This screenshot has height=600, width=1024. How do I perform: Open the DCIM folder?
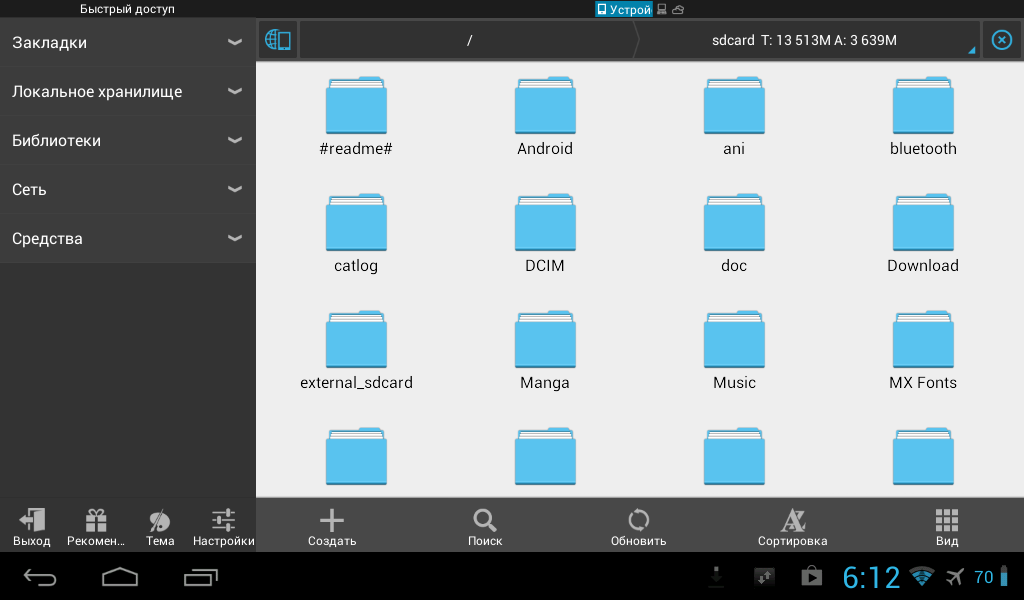tap(545, 233)
